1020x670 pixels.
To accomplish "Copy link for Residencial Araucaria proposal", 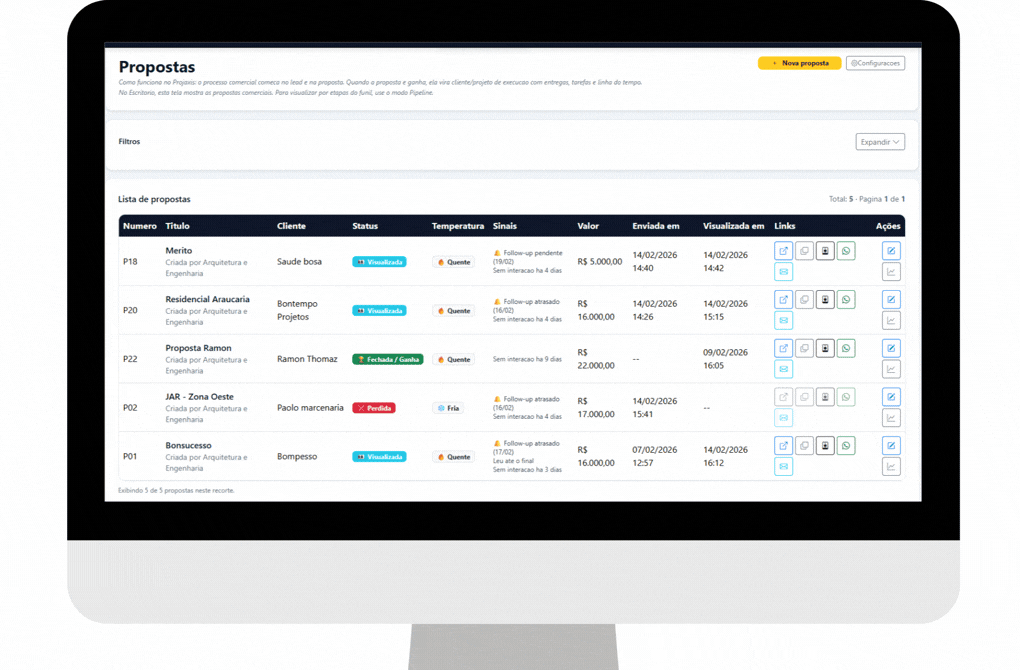I will pos(804,300).
